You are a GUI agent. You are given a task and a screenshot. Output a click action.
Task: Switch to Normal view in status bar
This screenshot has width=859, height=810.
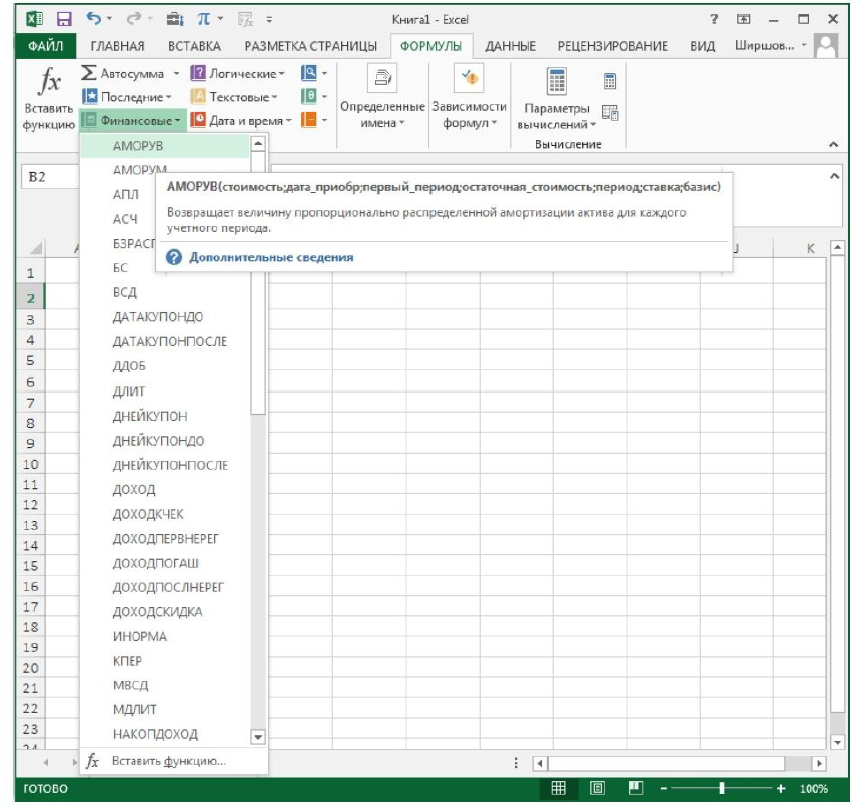point(558,788)
